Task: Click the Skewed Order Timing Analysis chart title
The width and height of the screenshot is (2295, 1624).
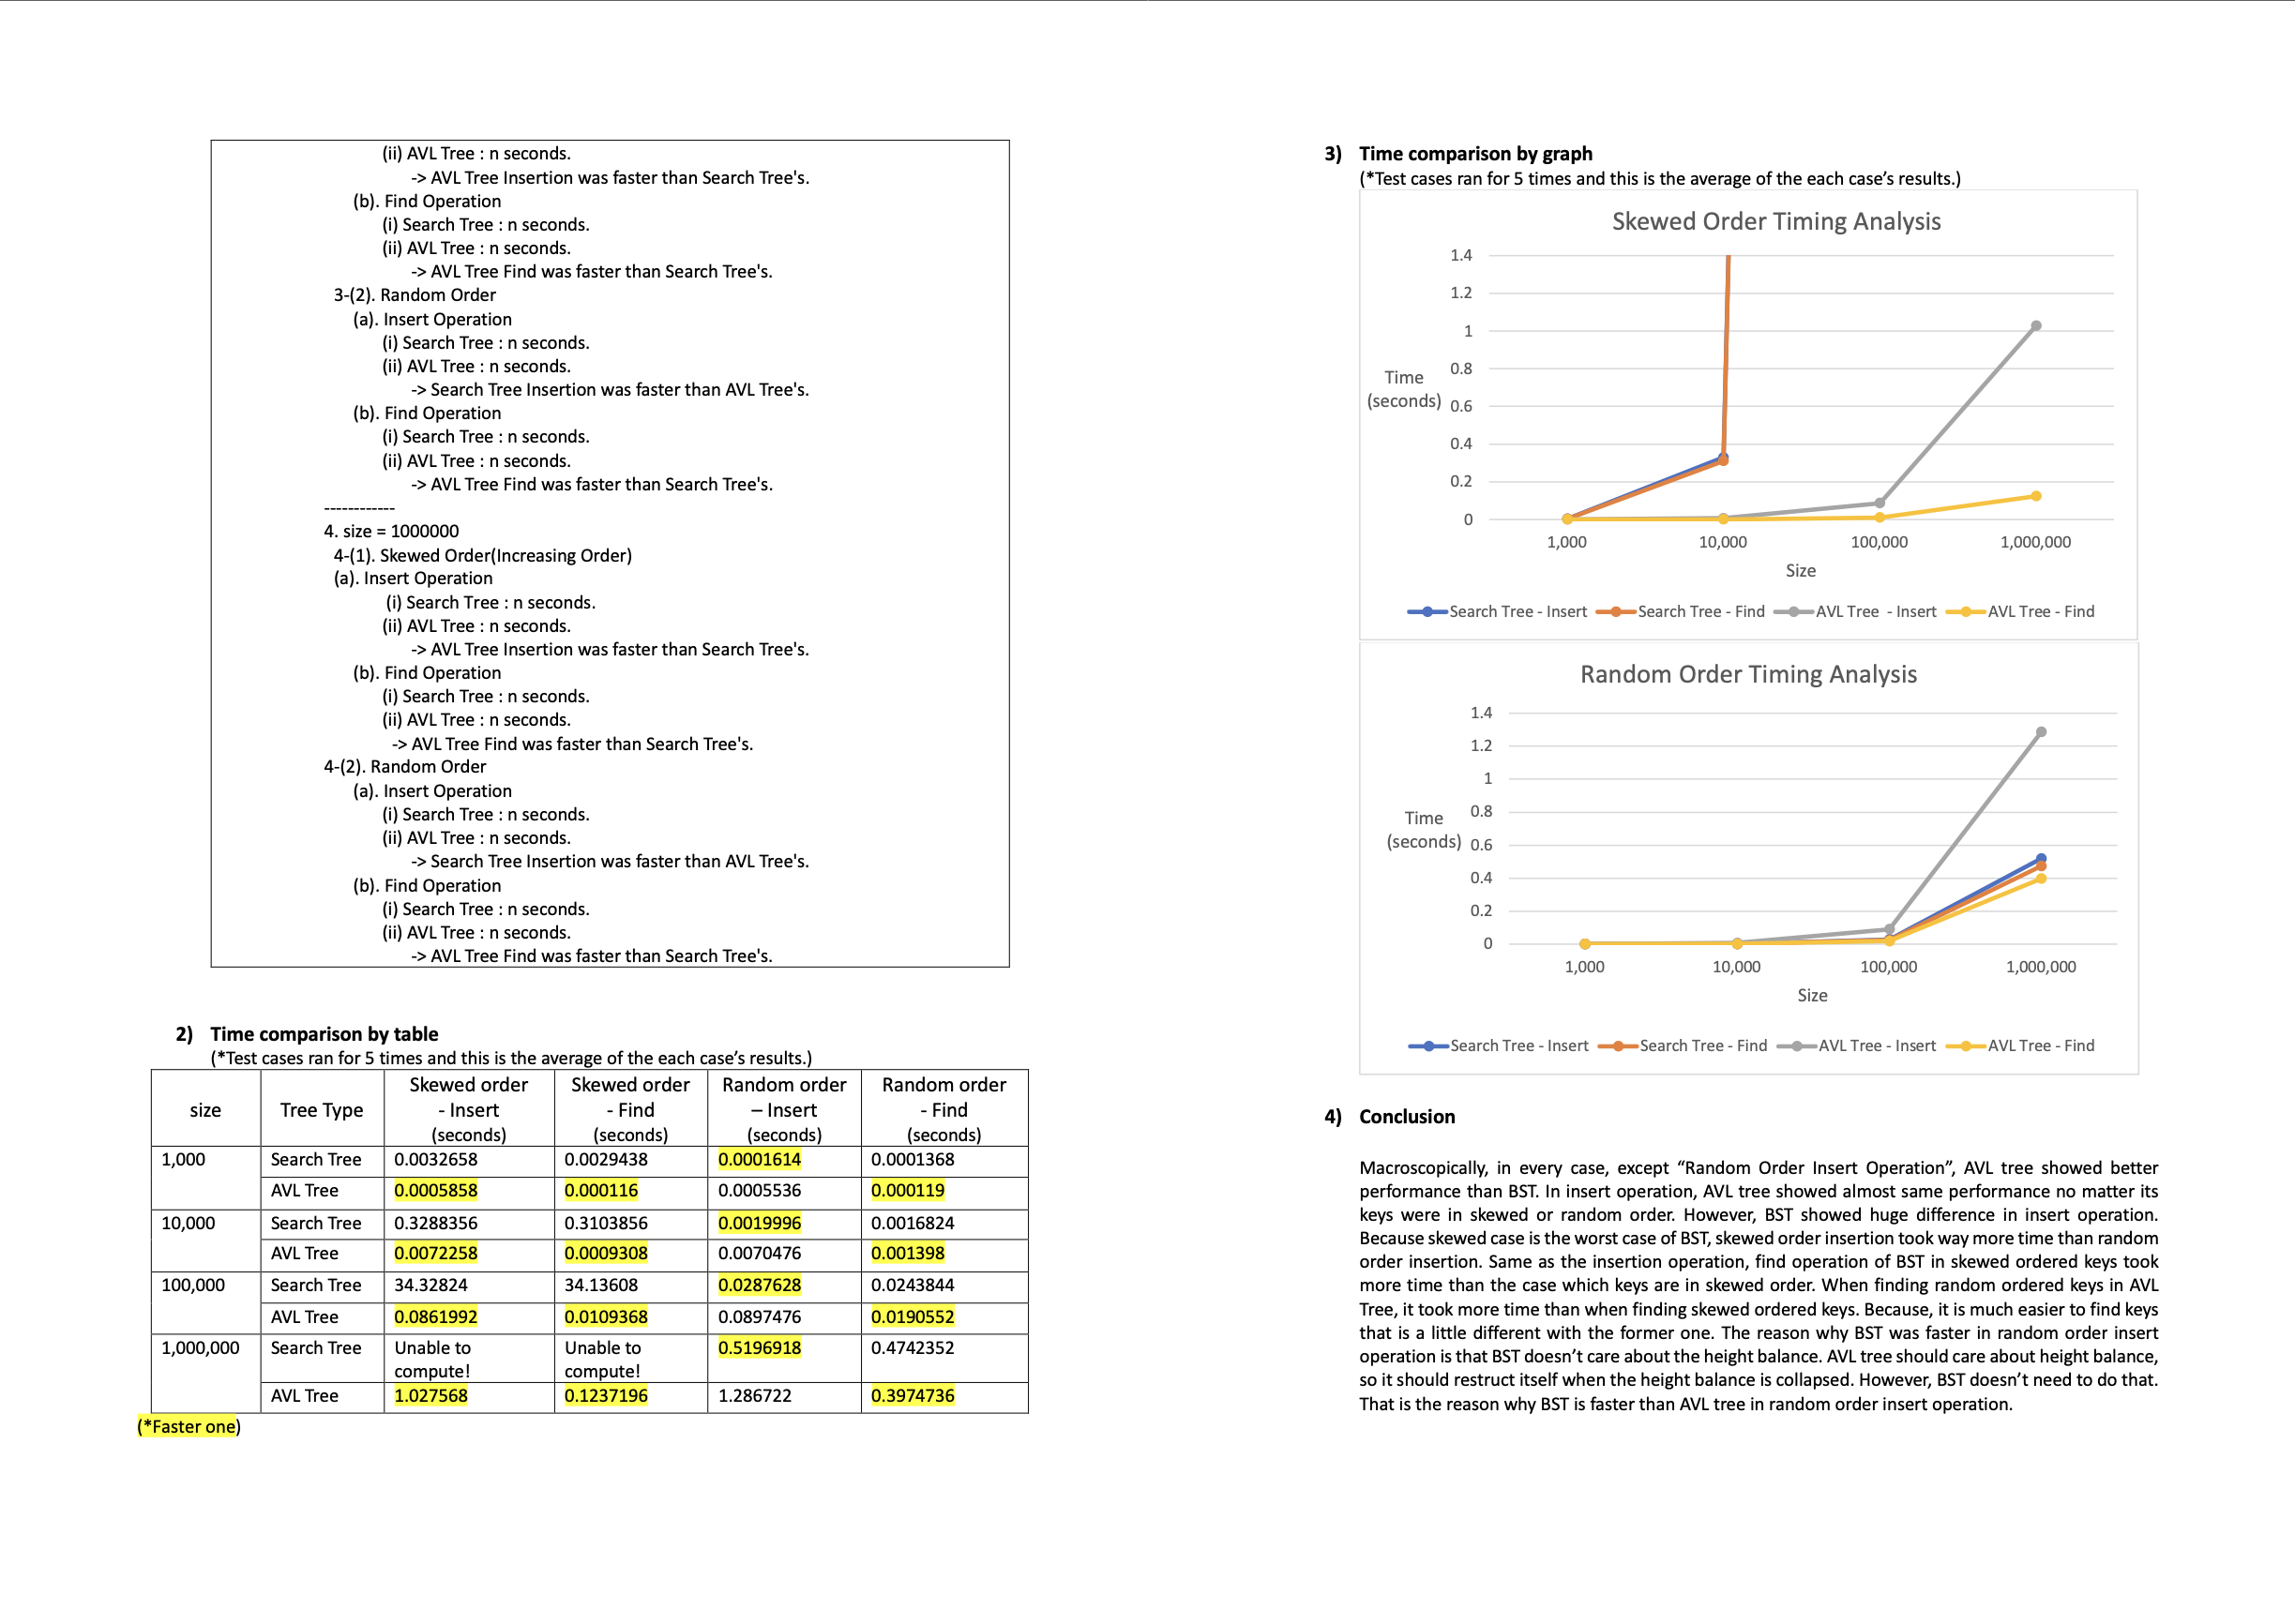Action: pos(1776,221)
